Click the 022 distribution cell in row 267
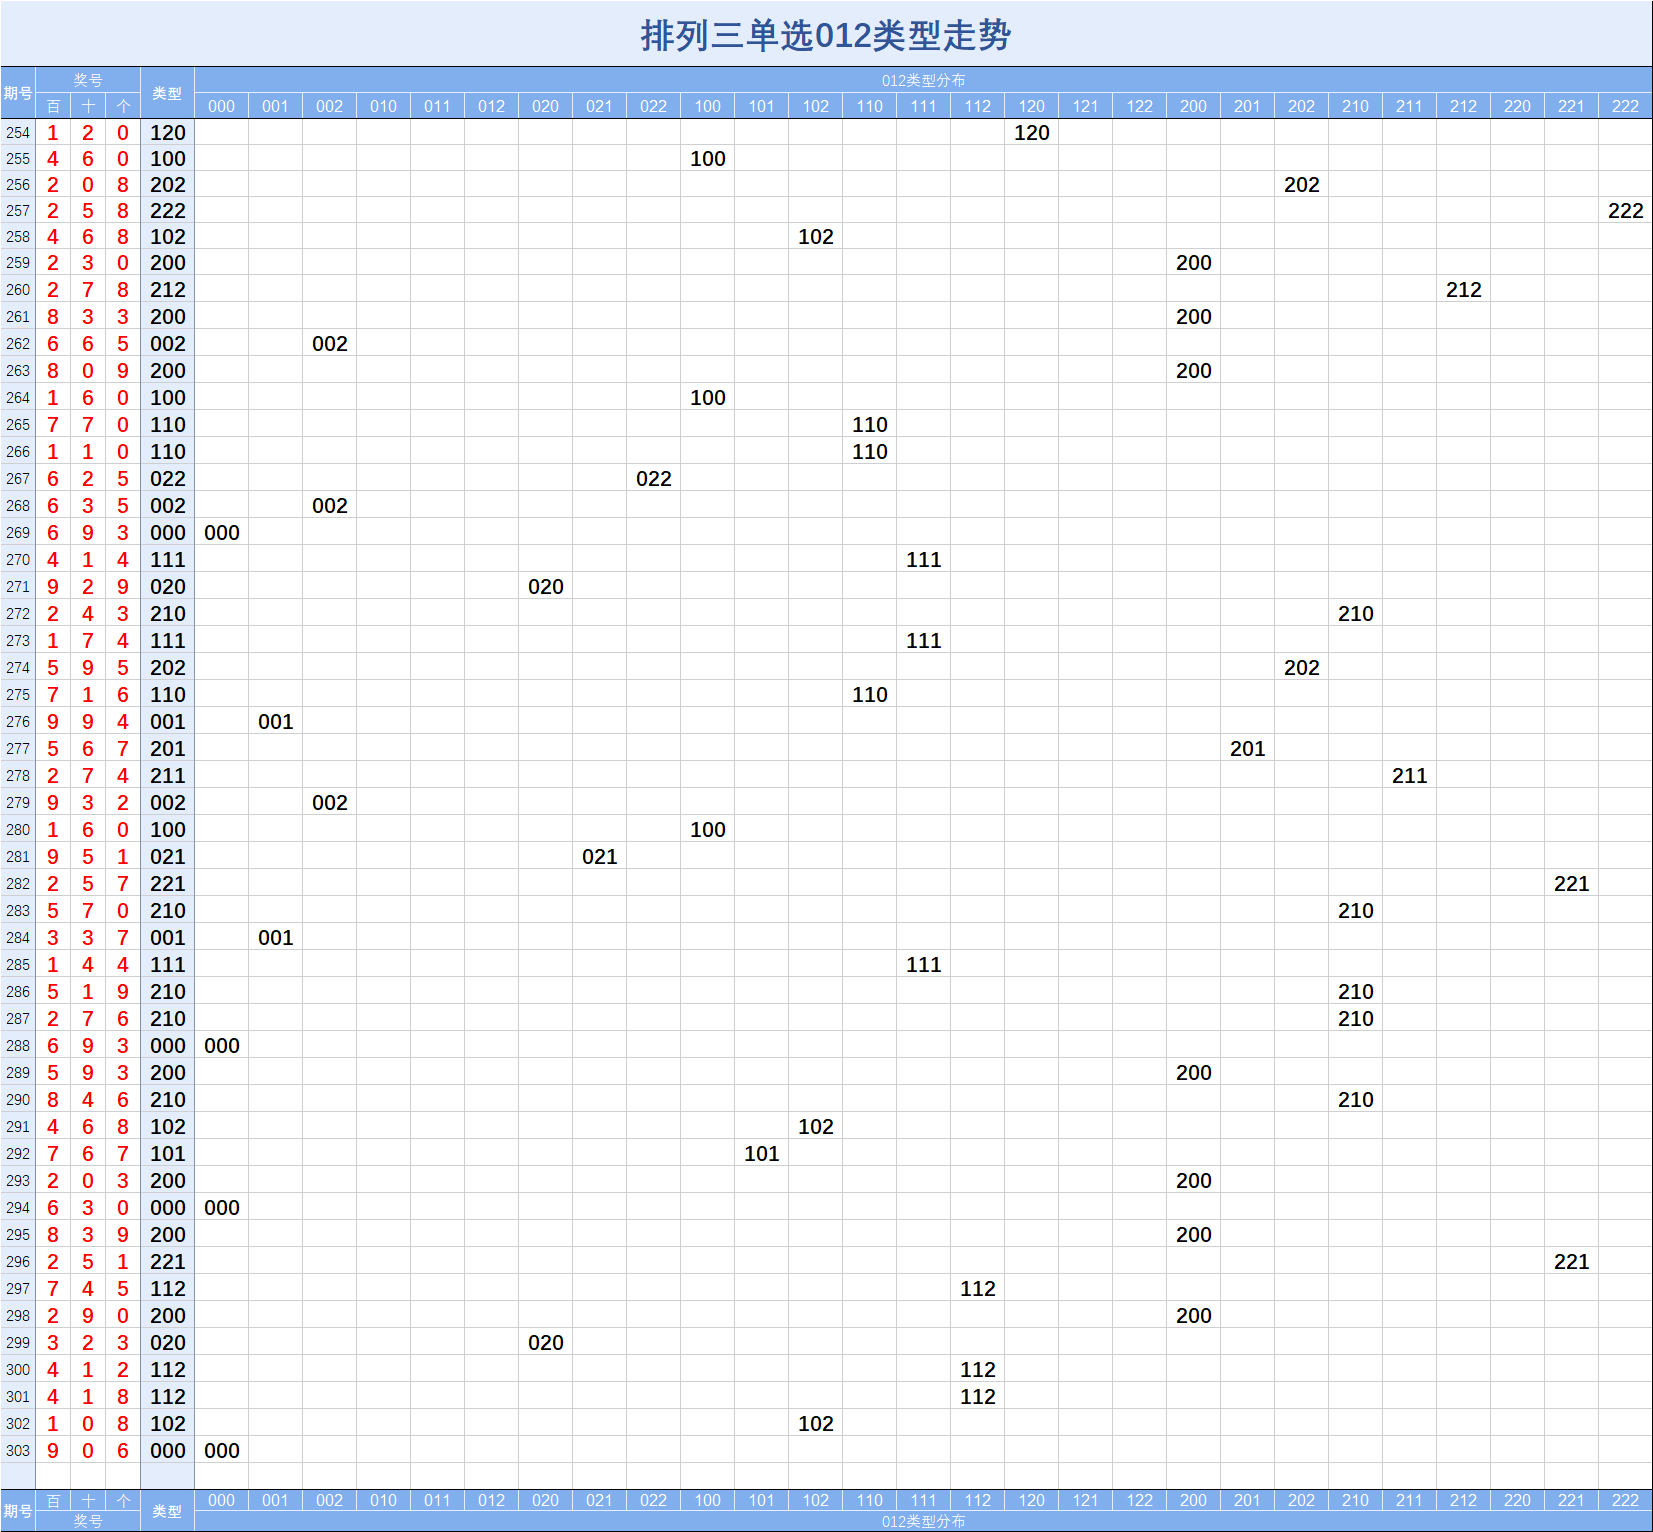The image size is (1653, 1532). [654, 478]
